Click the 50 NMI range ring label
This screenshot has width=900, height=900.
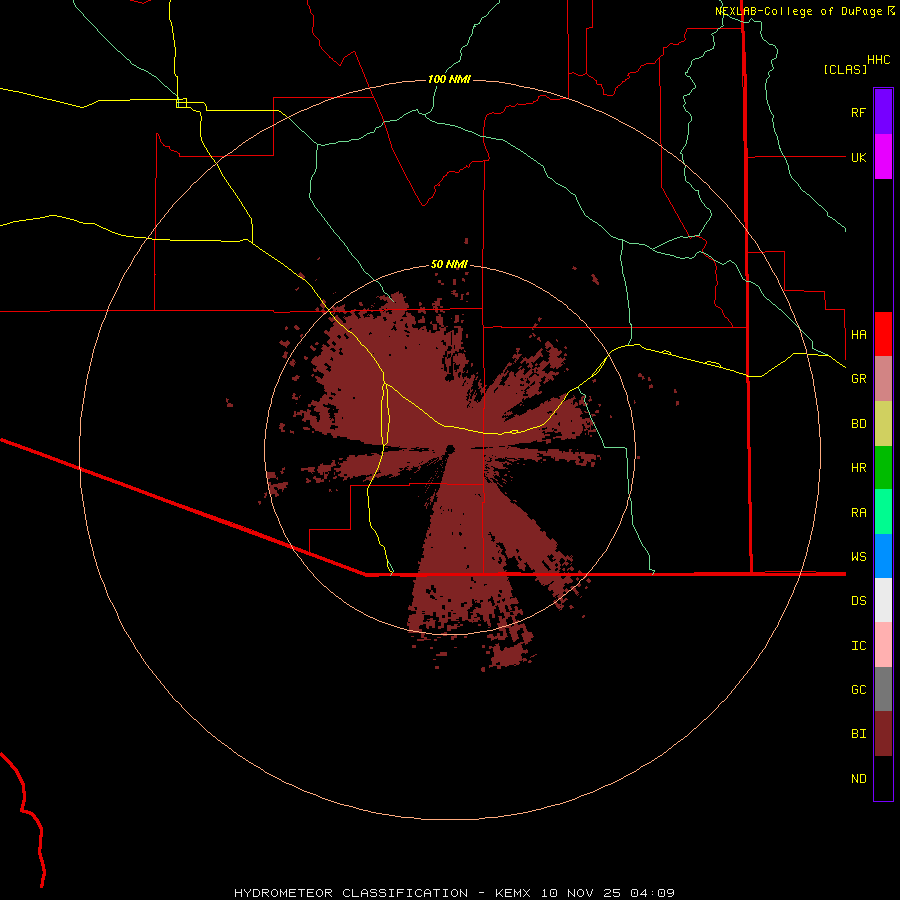(449, 264)
